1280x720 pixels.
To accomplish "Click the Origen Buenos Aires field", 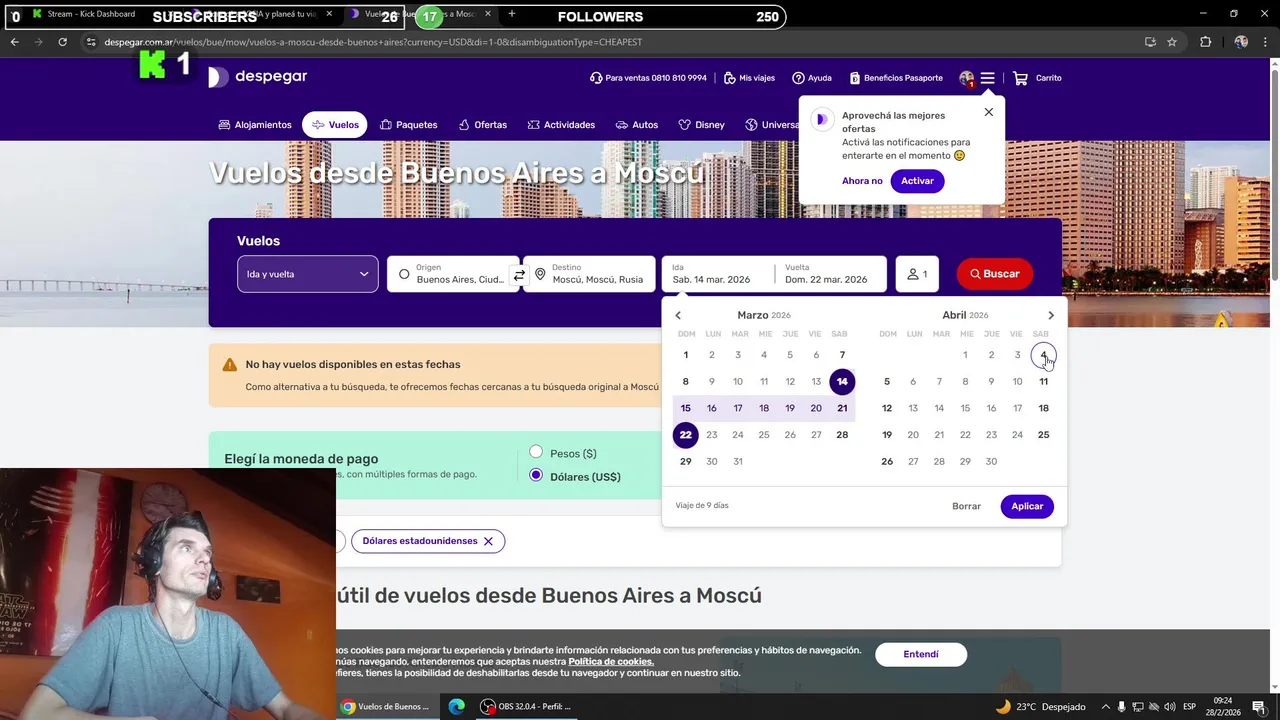I will coord(453,274).
